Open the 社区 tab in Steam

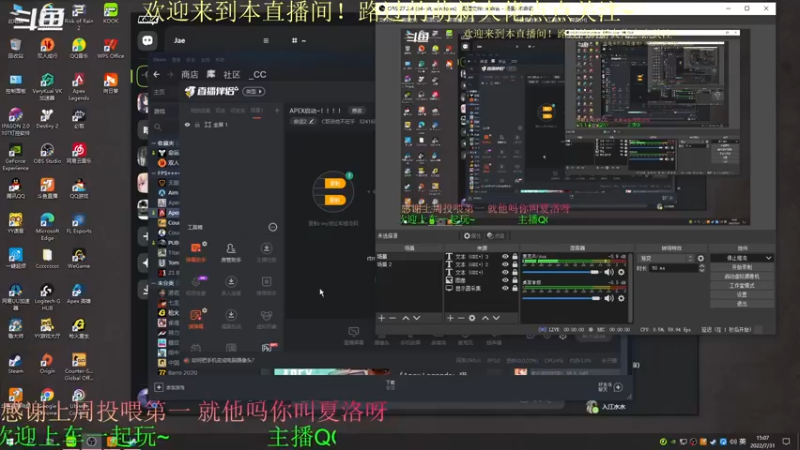232,74
